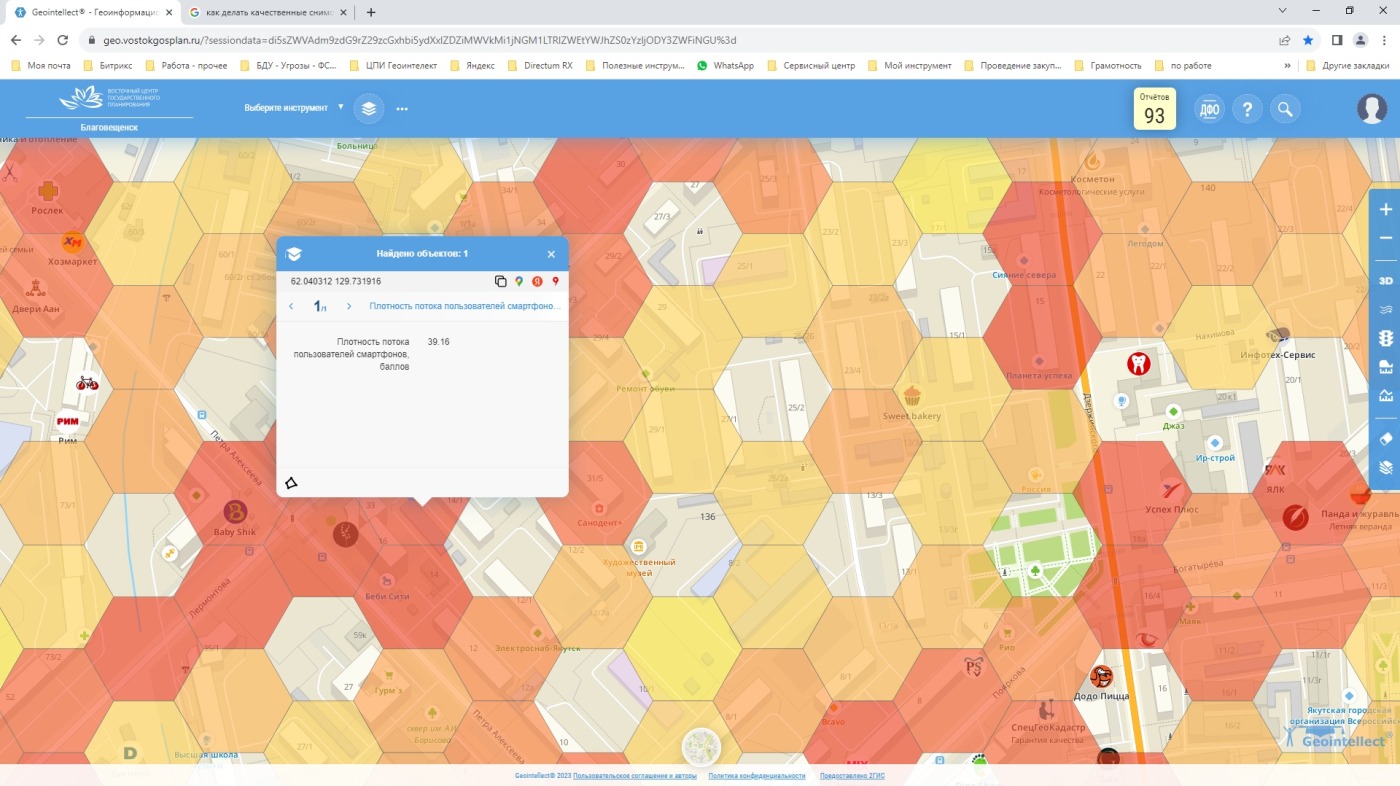Click the graduation cap icon in popup header
The width and height of the screenshot is (1400, 786).
[x=294, y=254]
